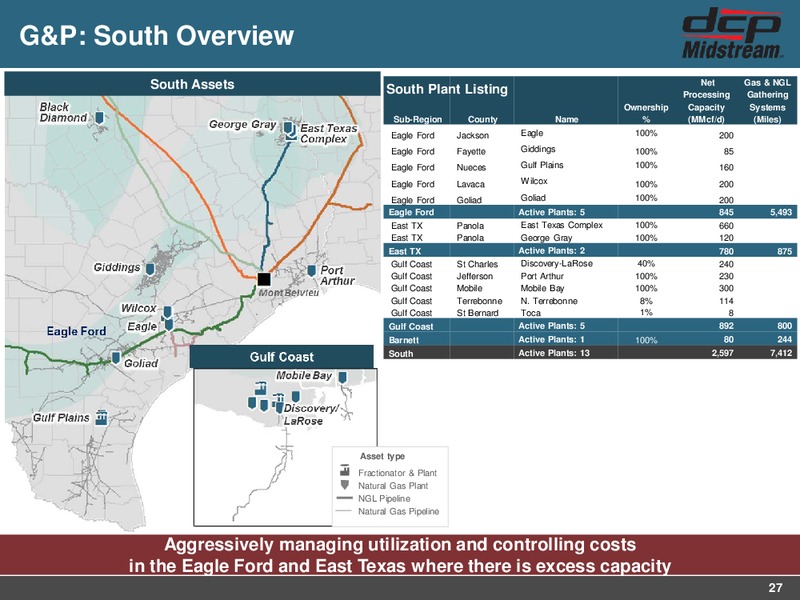The width and height of the screenshot is (800, 600).
Task: Click the Port Arthur plant marker
Action: point(312,271)
